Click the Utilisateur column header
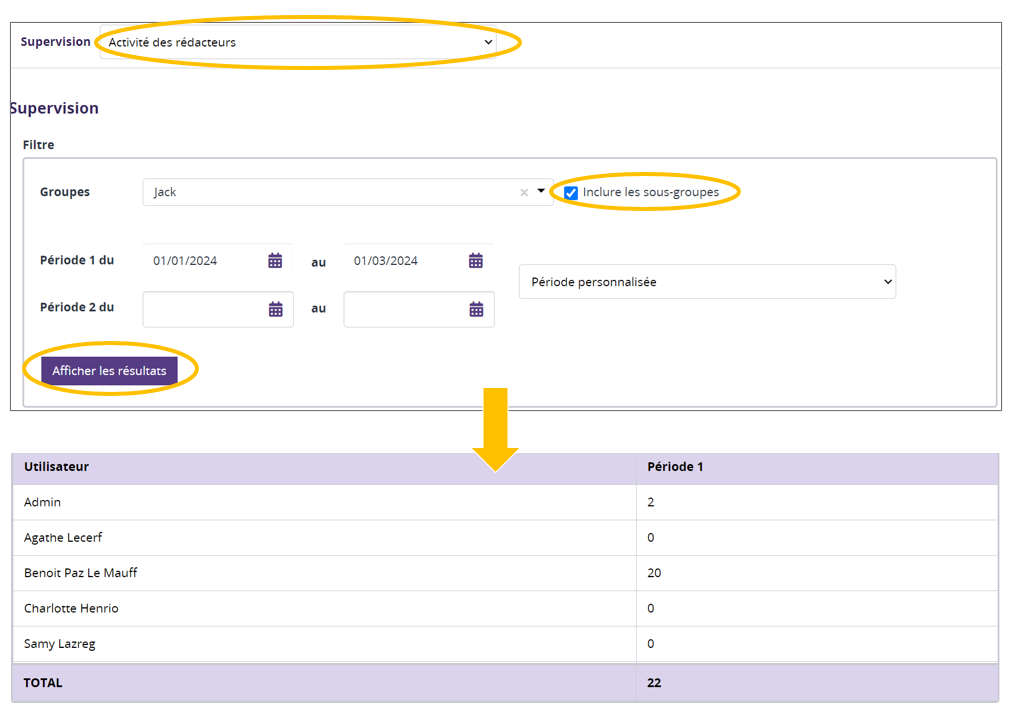Viewport: 1010px width, 713px height. click(57, 467)
